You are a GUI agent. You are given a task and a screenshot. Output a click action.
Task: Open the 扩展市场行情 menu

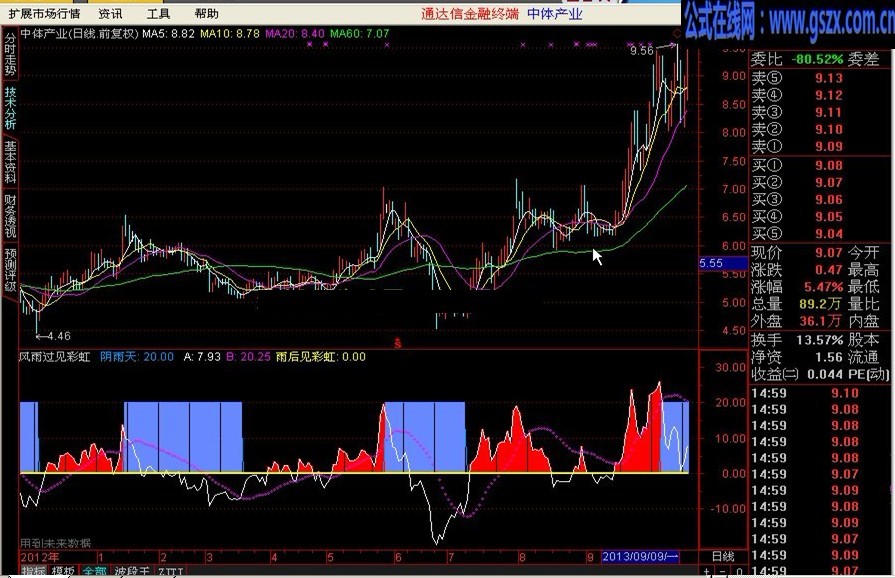(x=44, y=13)
